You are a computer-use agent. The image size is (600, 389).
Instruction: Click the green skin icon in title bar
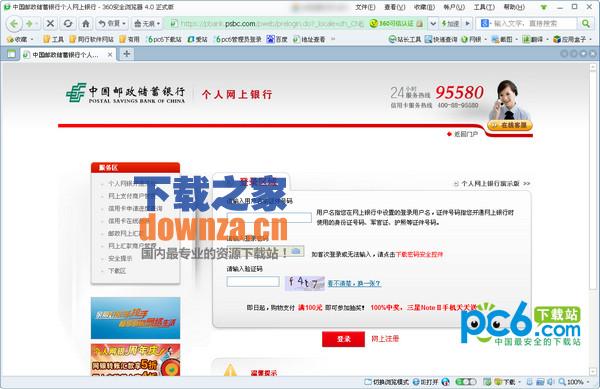coord(543,7)
